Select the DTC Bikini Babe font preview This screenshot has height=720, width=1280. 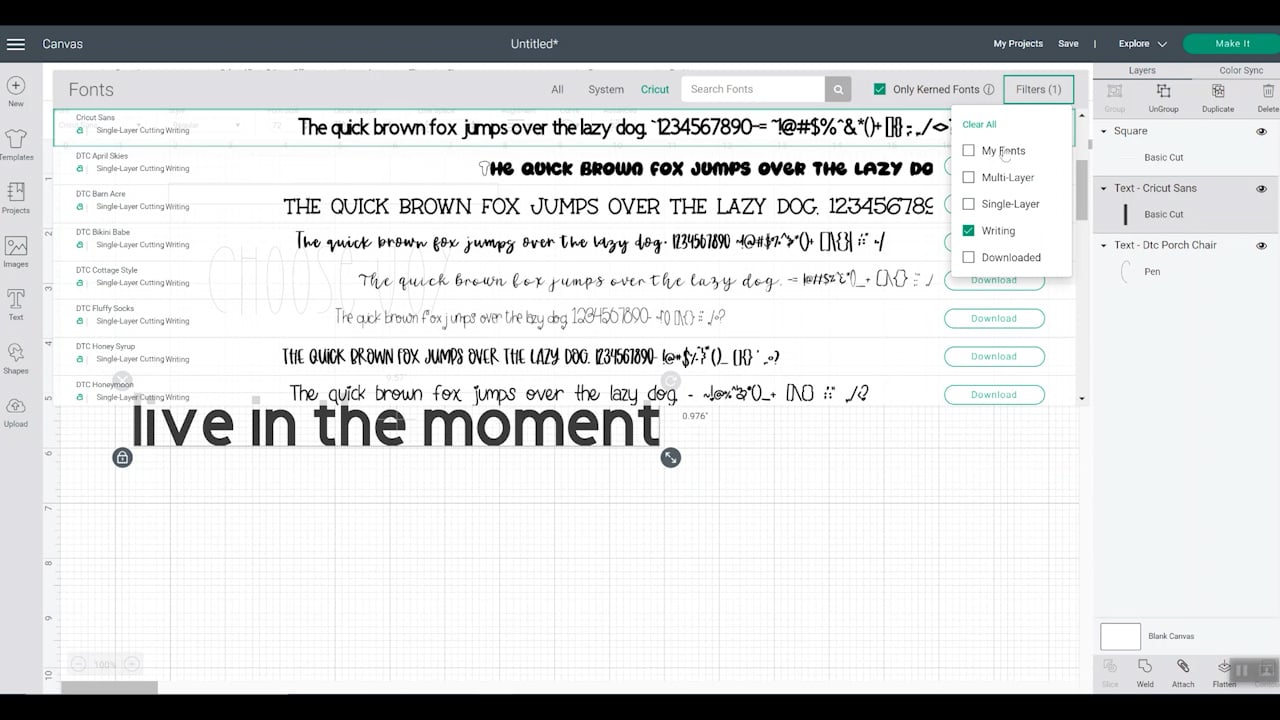590,242
